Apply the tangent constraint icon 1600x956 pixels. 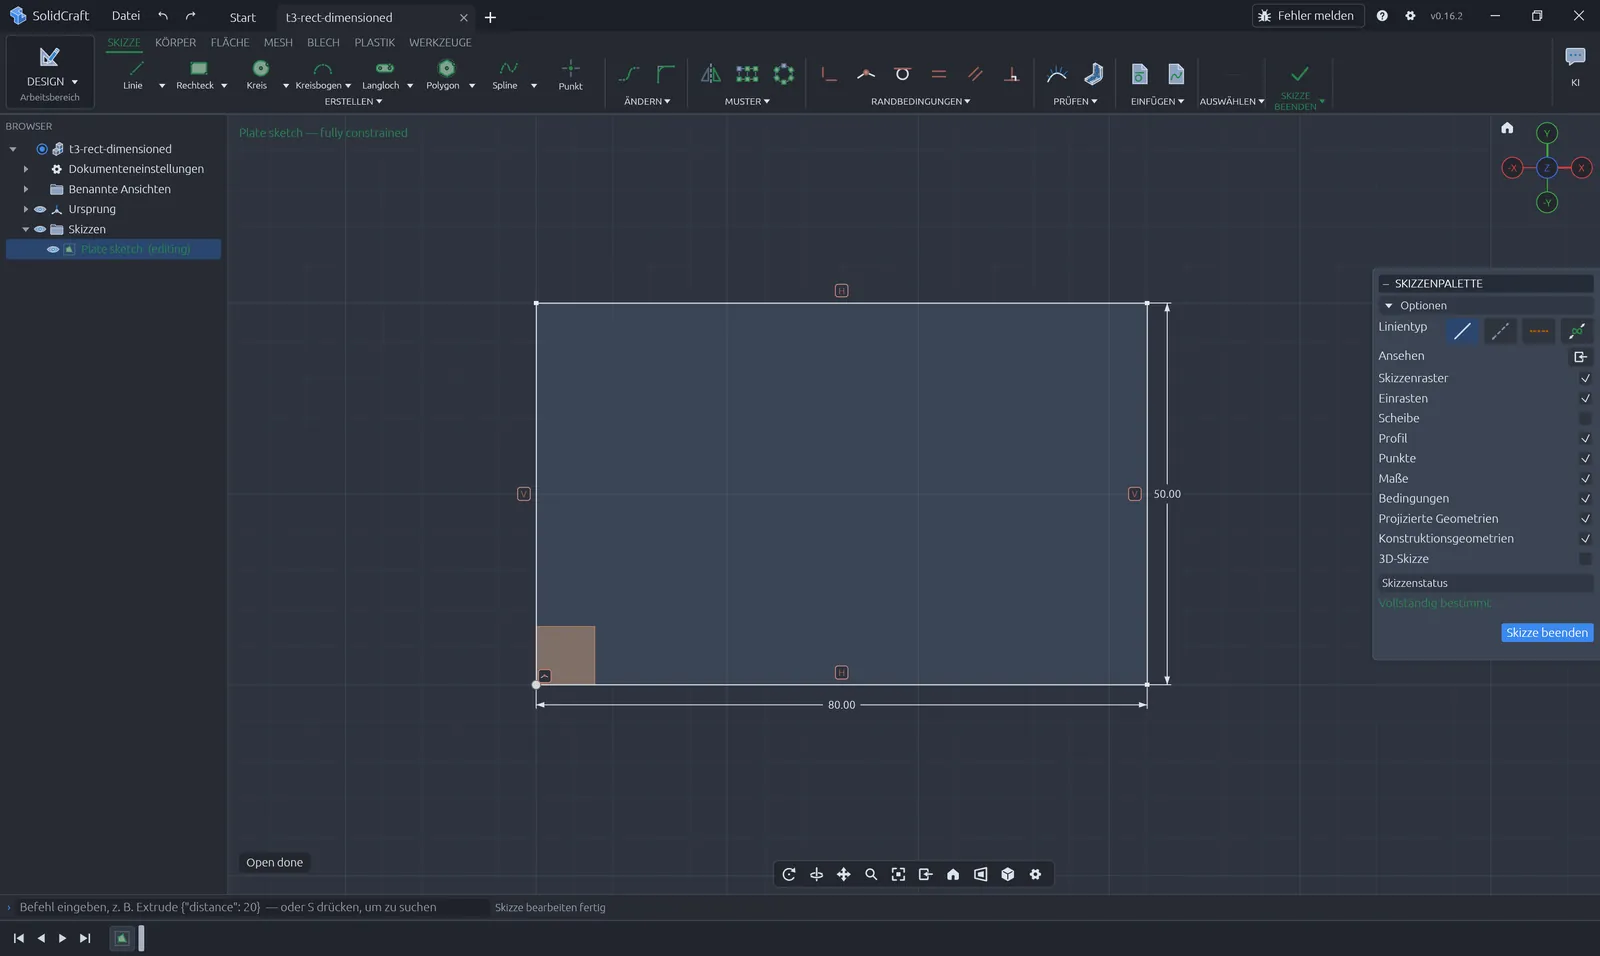[x=902, y=74]
